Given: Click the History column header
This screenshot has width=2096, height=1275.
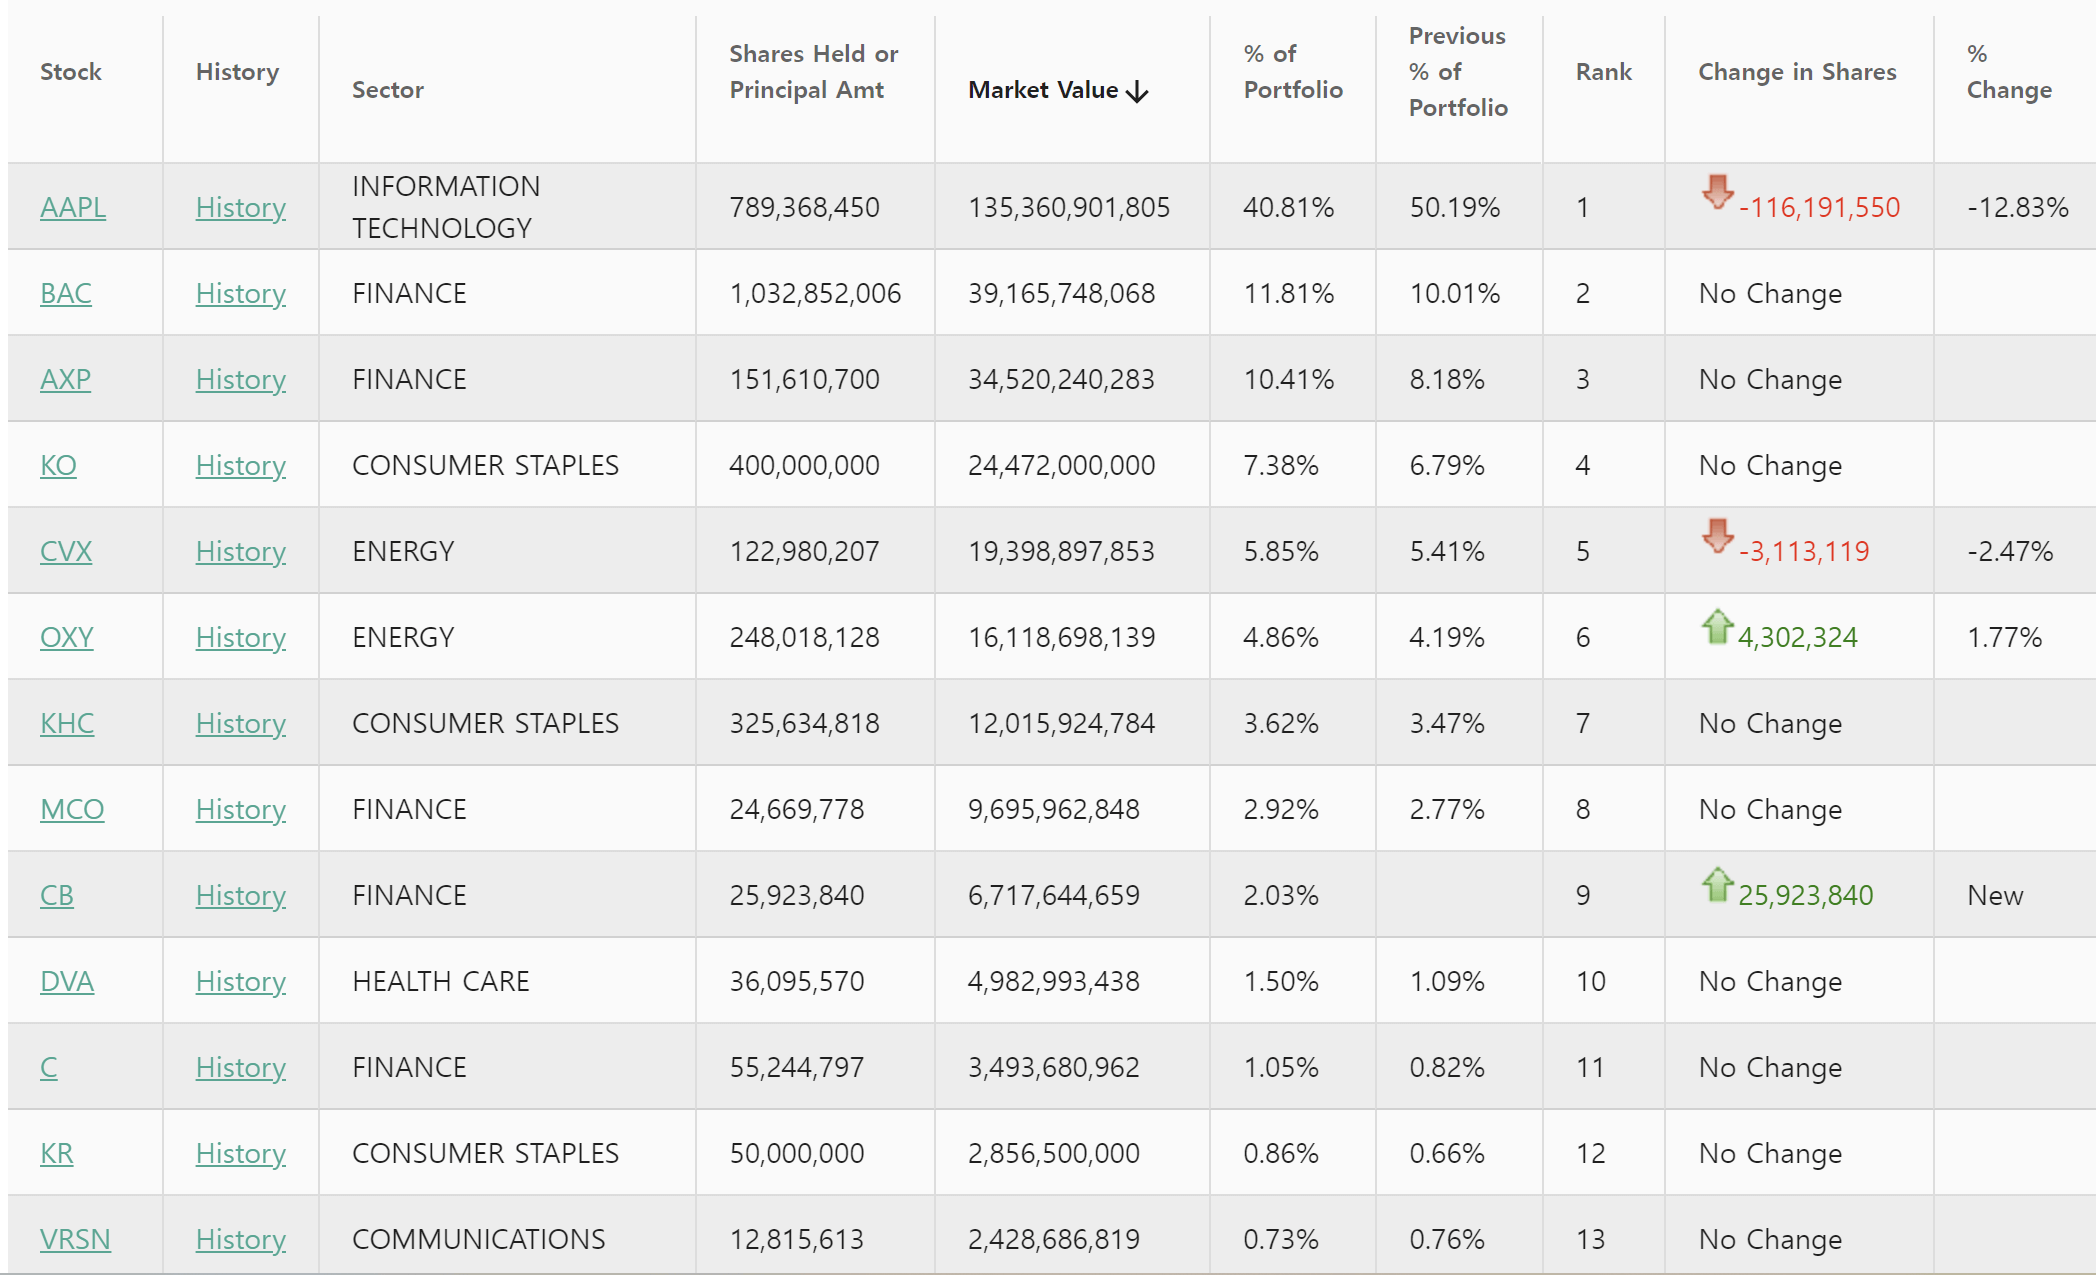Looking at the screenshot, I should (237, 72).
